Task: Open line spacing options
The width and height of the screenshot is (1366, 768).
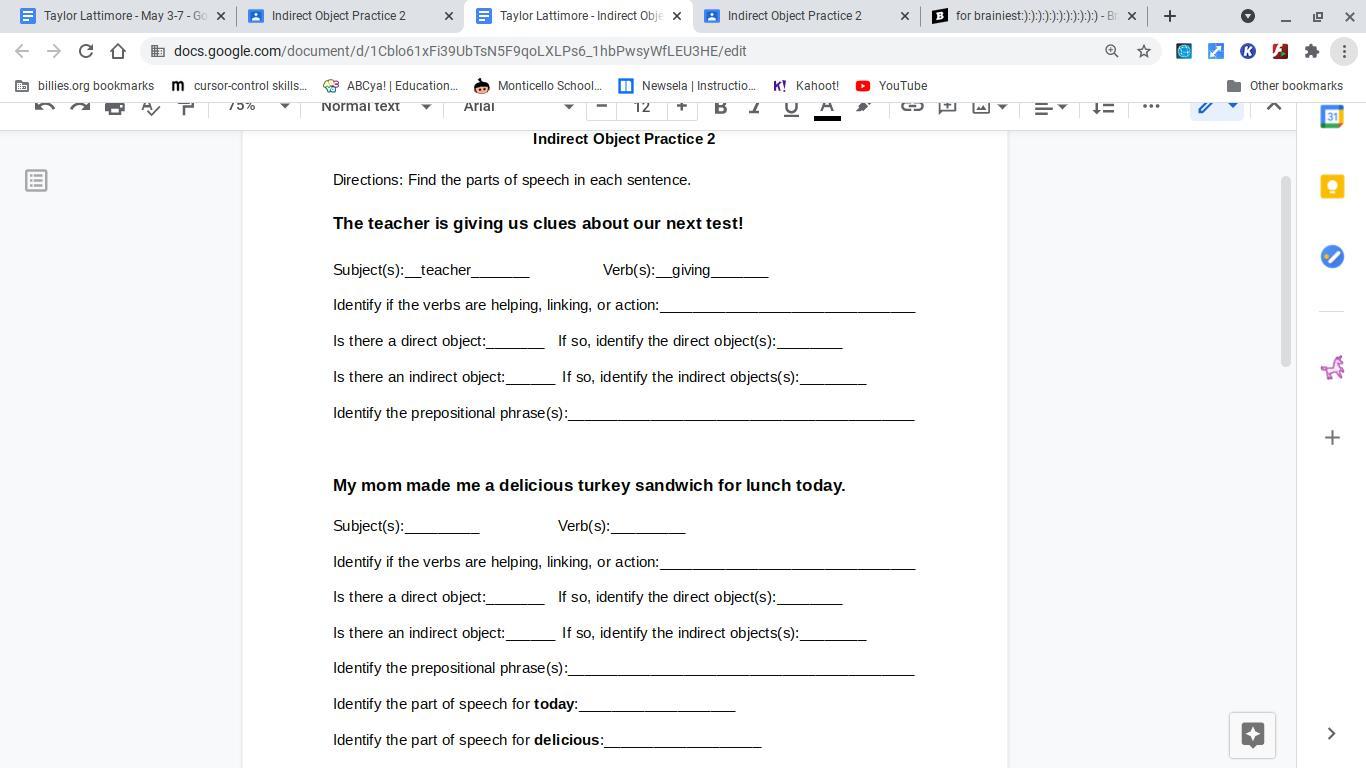Action: [1103, 106]
